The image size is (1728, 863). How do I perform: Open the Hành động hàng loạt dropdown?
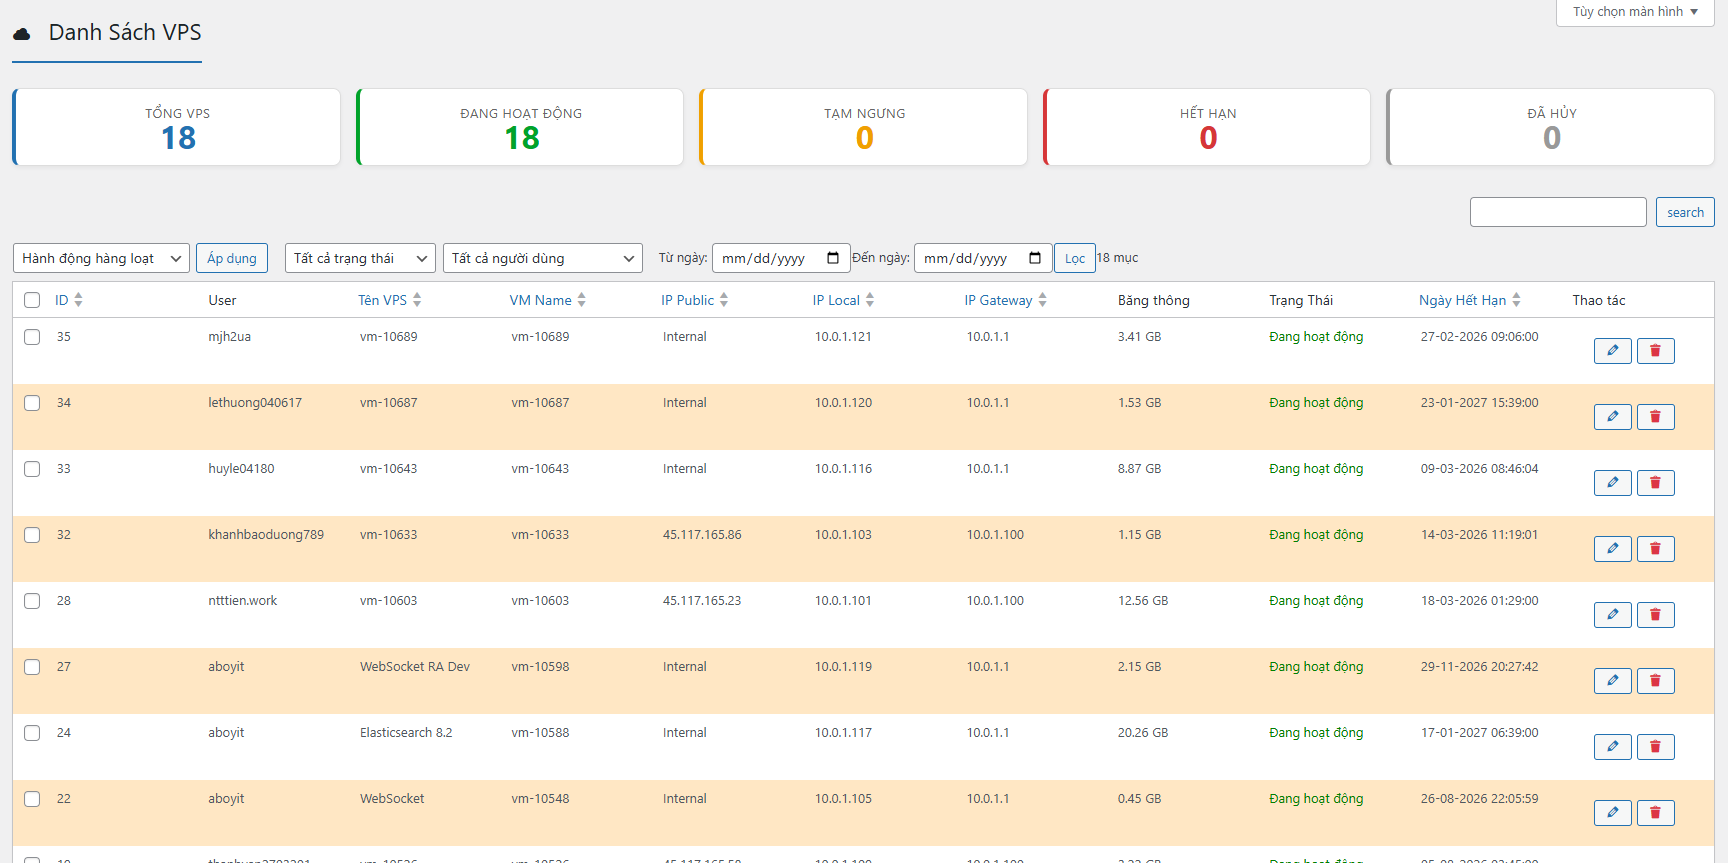[x=101, y=258]
